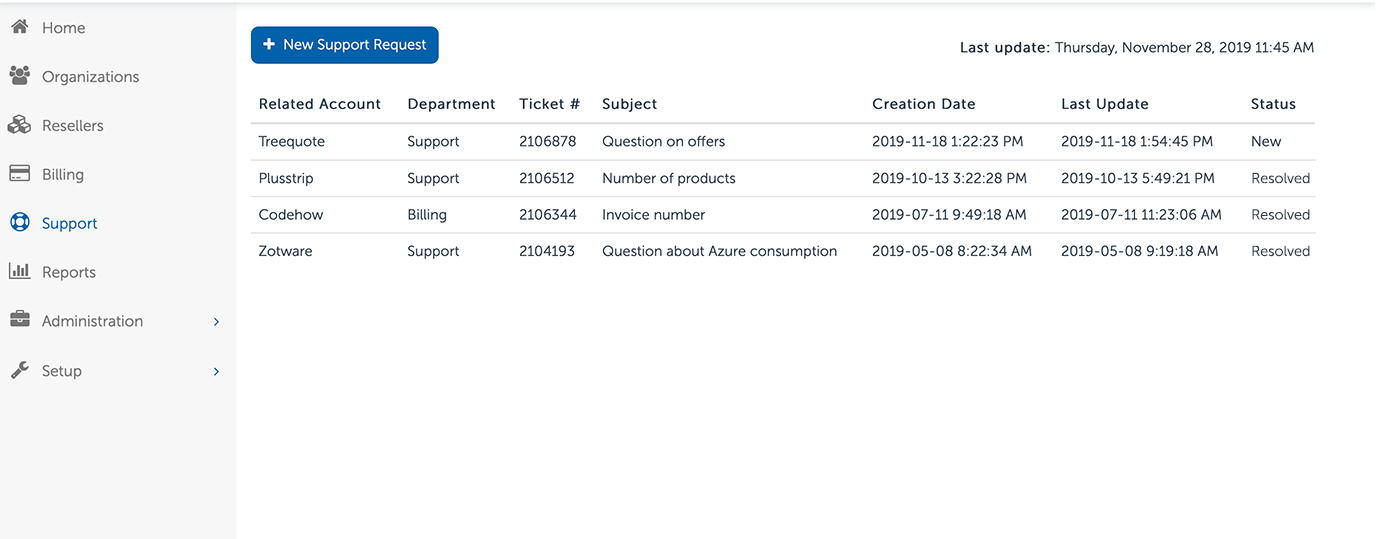This screenshot has height=539, width=1382.
Task: Open the Reports menu item
Action: click(68, 272)
